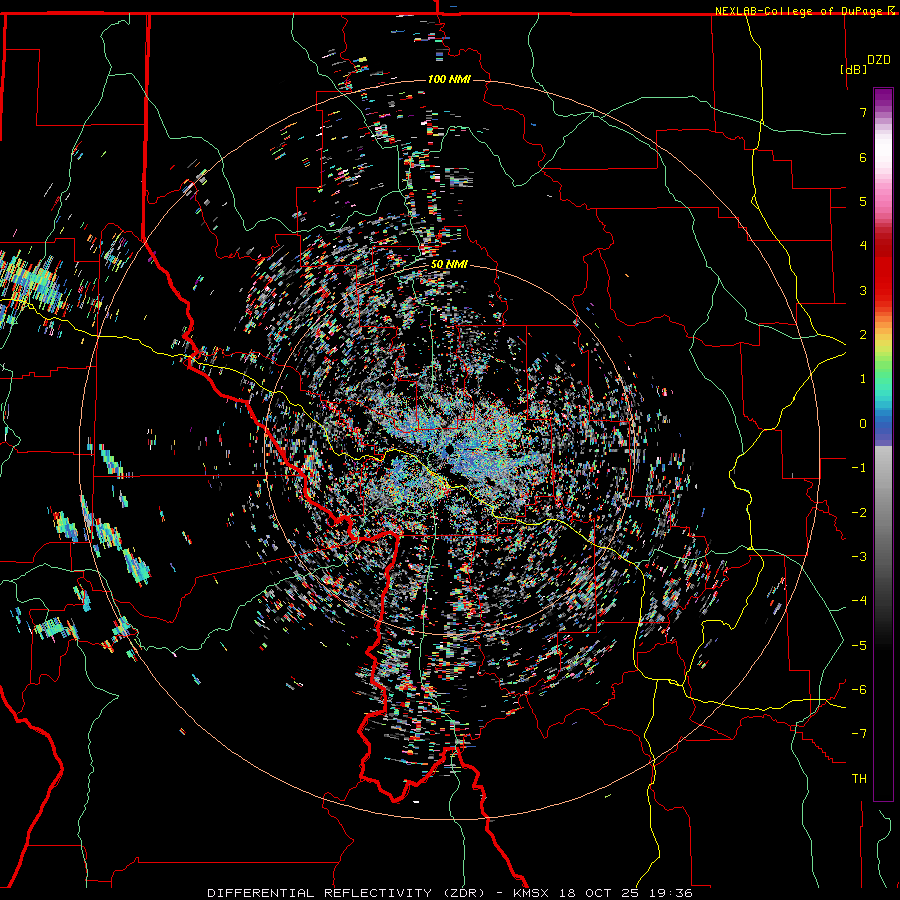
Task: Click the positive 7 scale label
Action: (863, 112)
